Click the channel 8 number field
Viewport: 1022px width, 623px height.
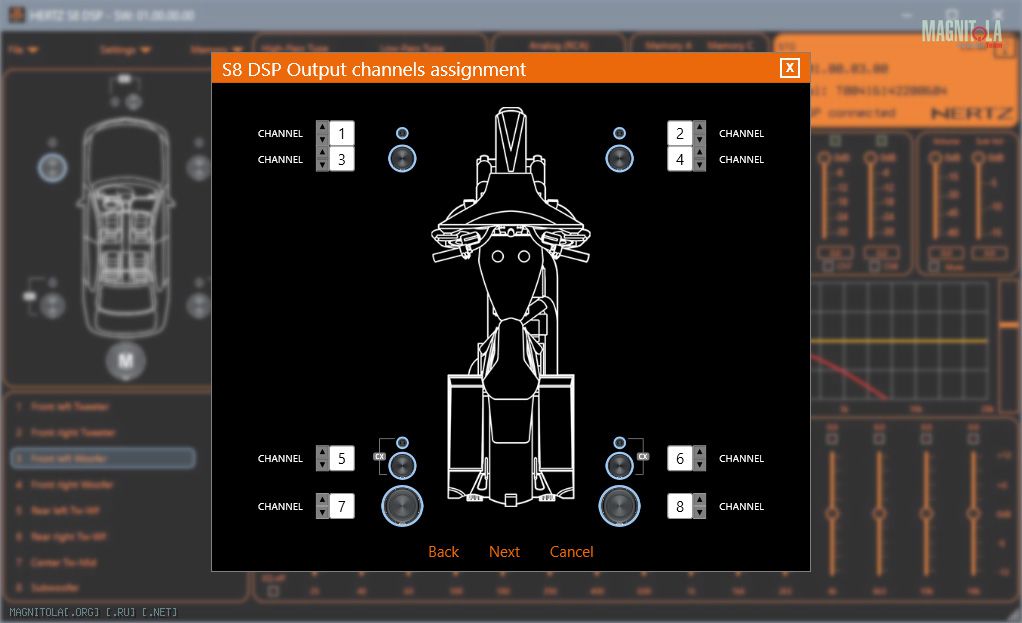coord(680,506)
